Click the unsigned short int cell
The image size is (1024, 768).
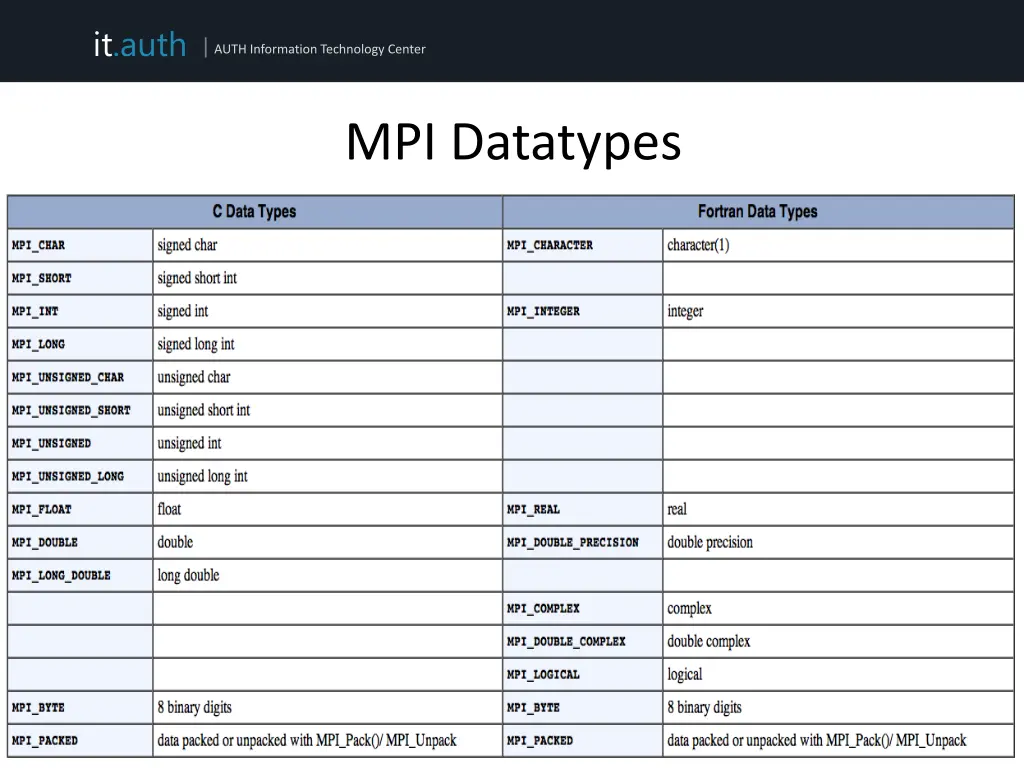[327, 411]
